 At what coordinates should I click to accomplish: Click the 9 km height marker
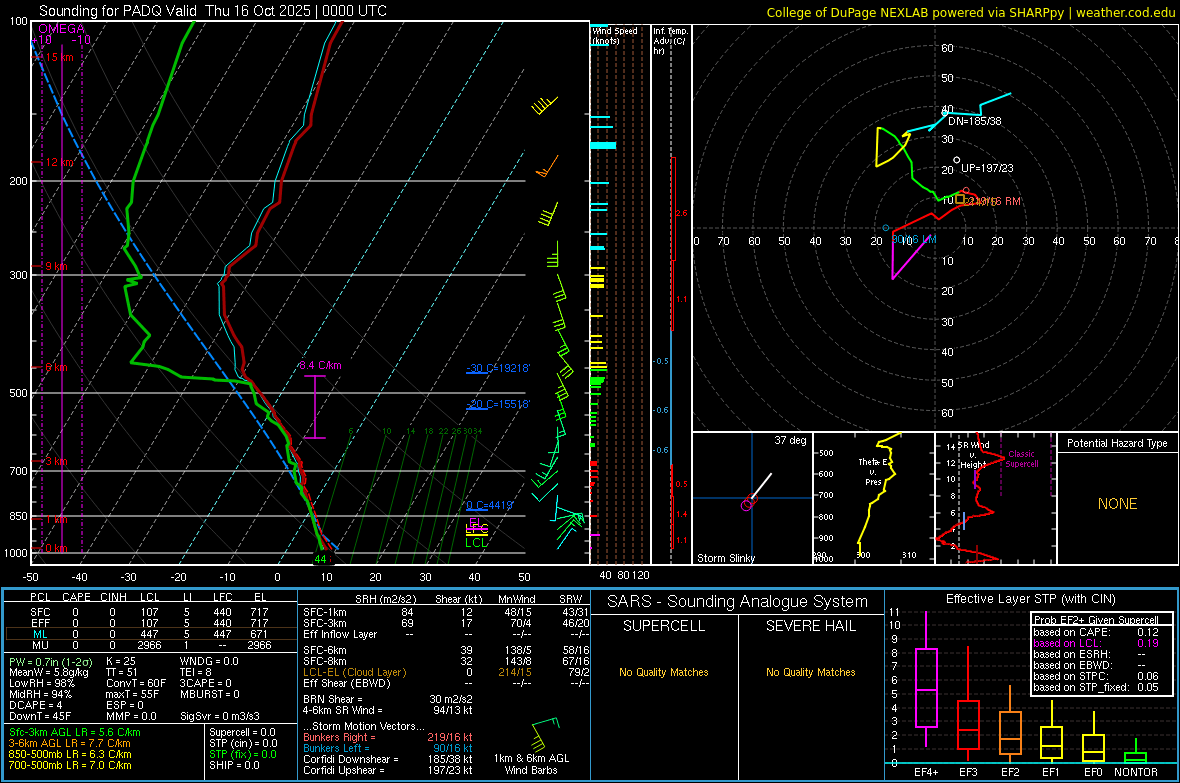pyautogui.click(x=56, y=267)
